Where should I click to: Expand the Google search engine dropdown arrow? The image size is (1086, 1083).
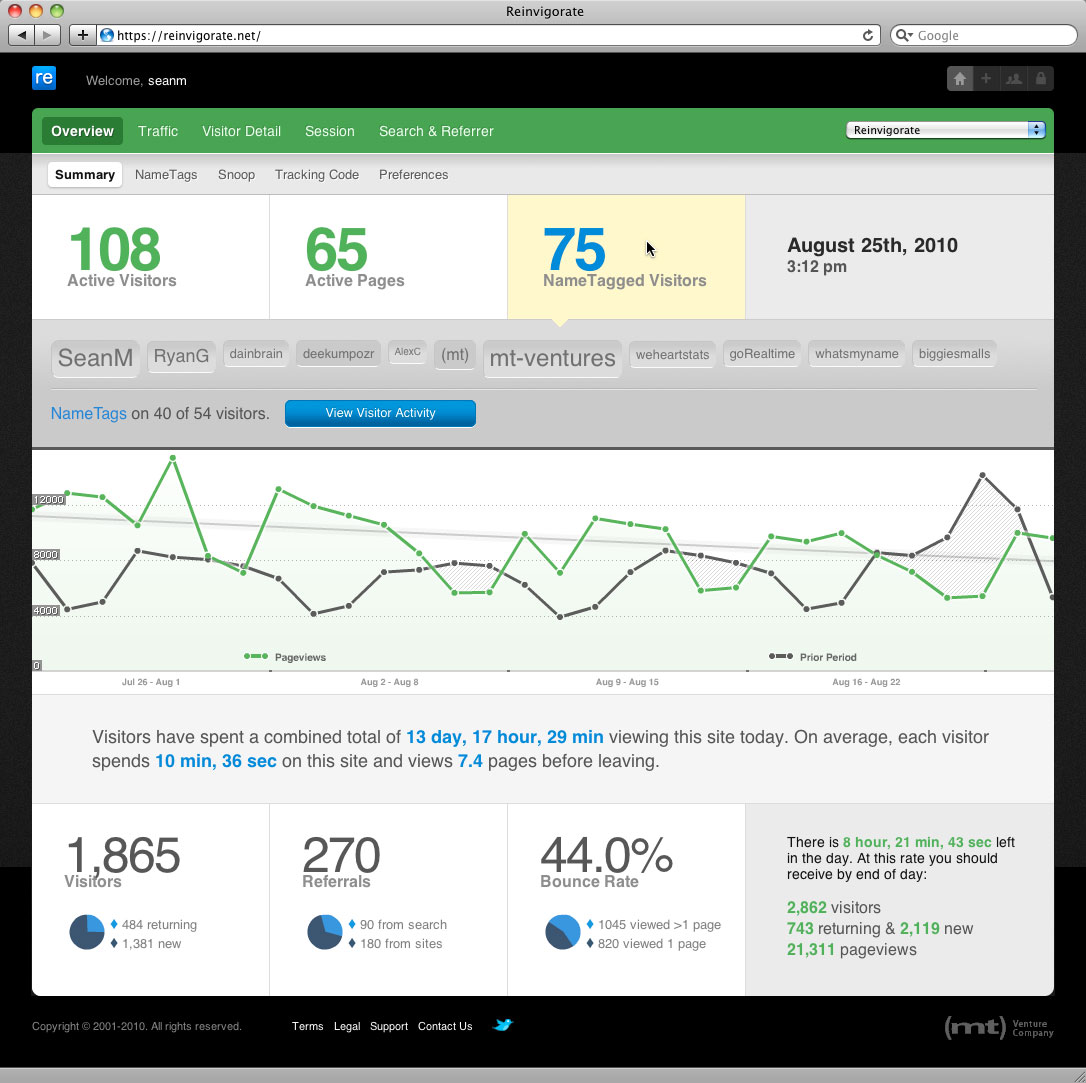click(905, 35)
